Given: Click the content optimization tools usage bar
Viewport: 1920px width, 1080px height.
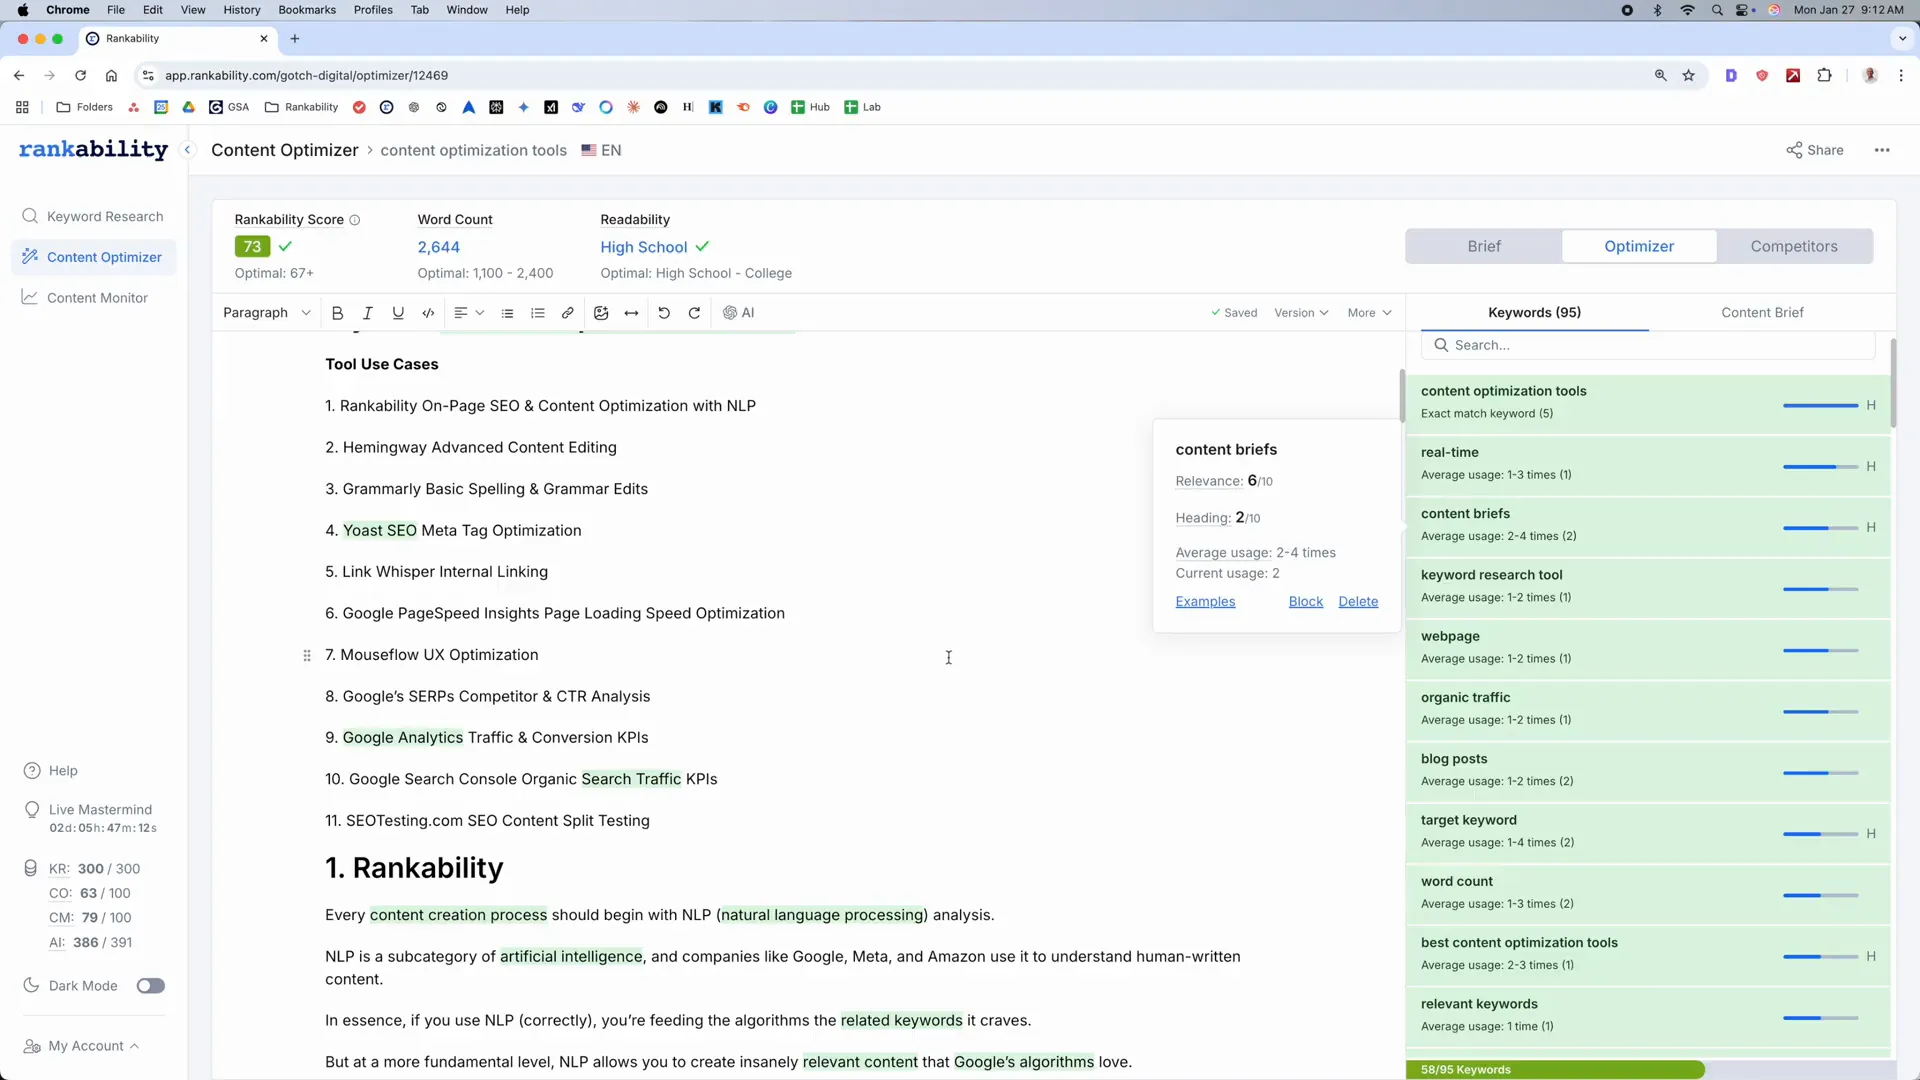Looking at the screenshot, I should pos(1820,406).
